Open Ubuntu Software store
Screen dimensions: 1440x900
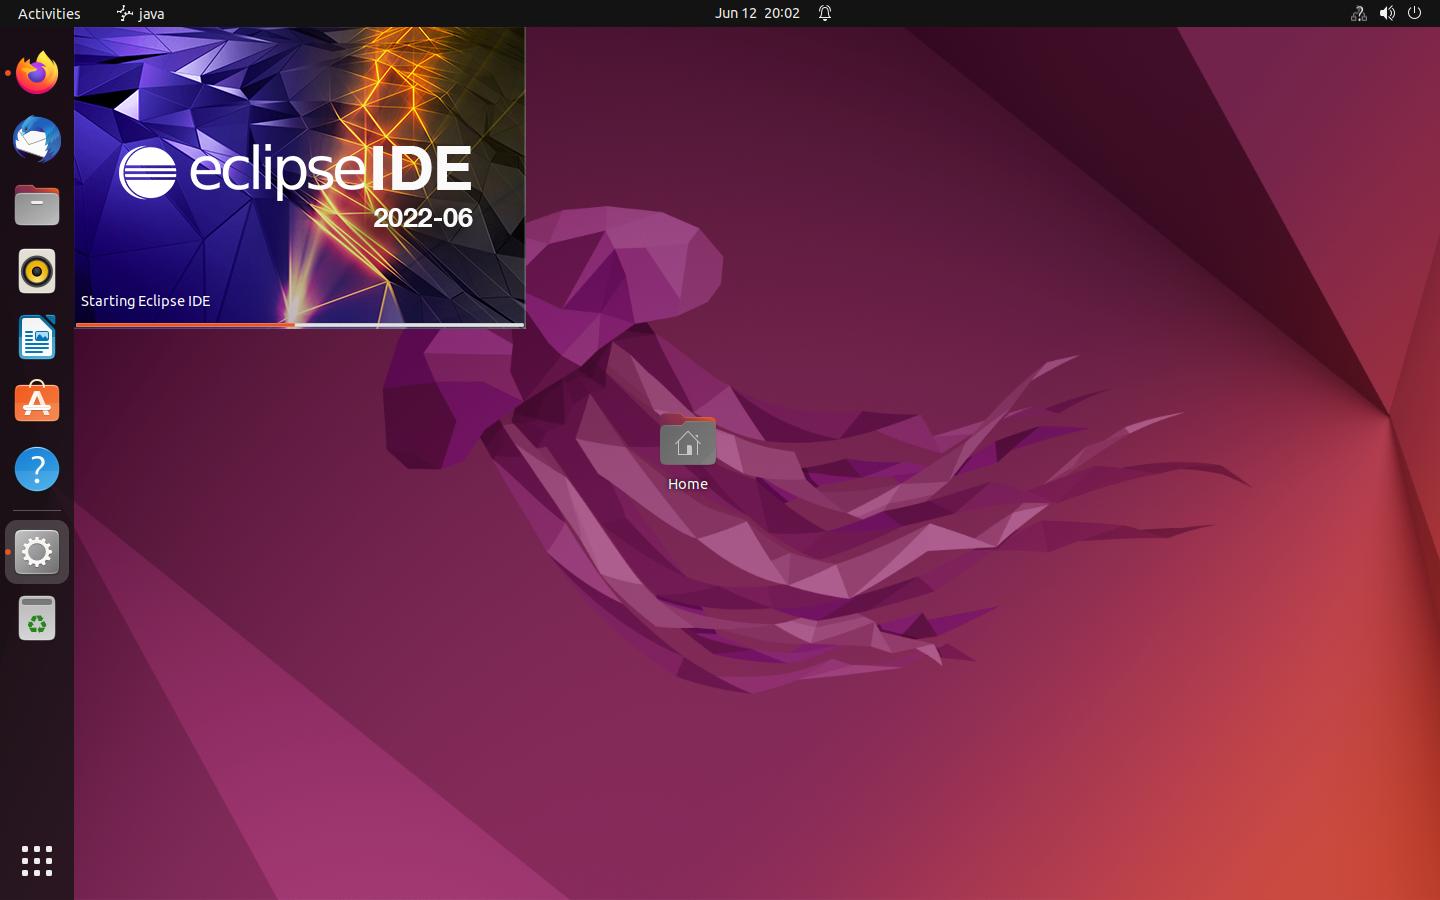37,403
